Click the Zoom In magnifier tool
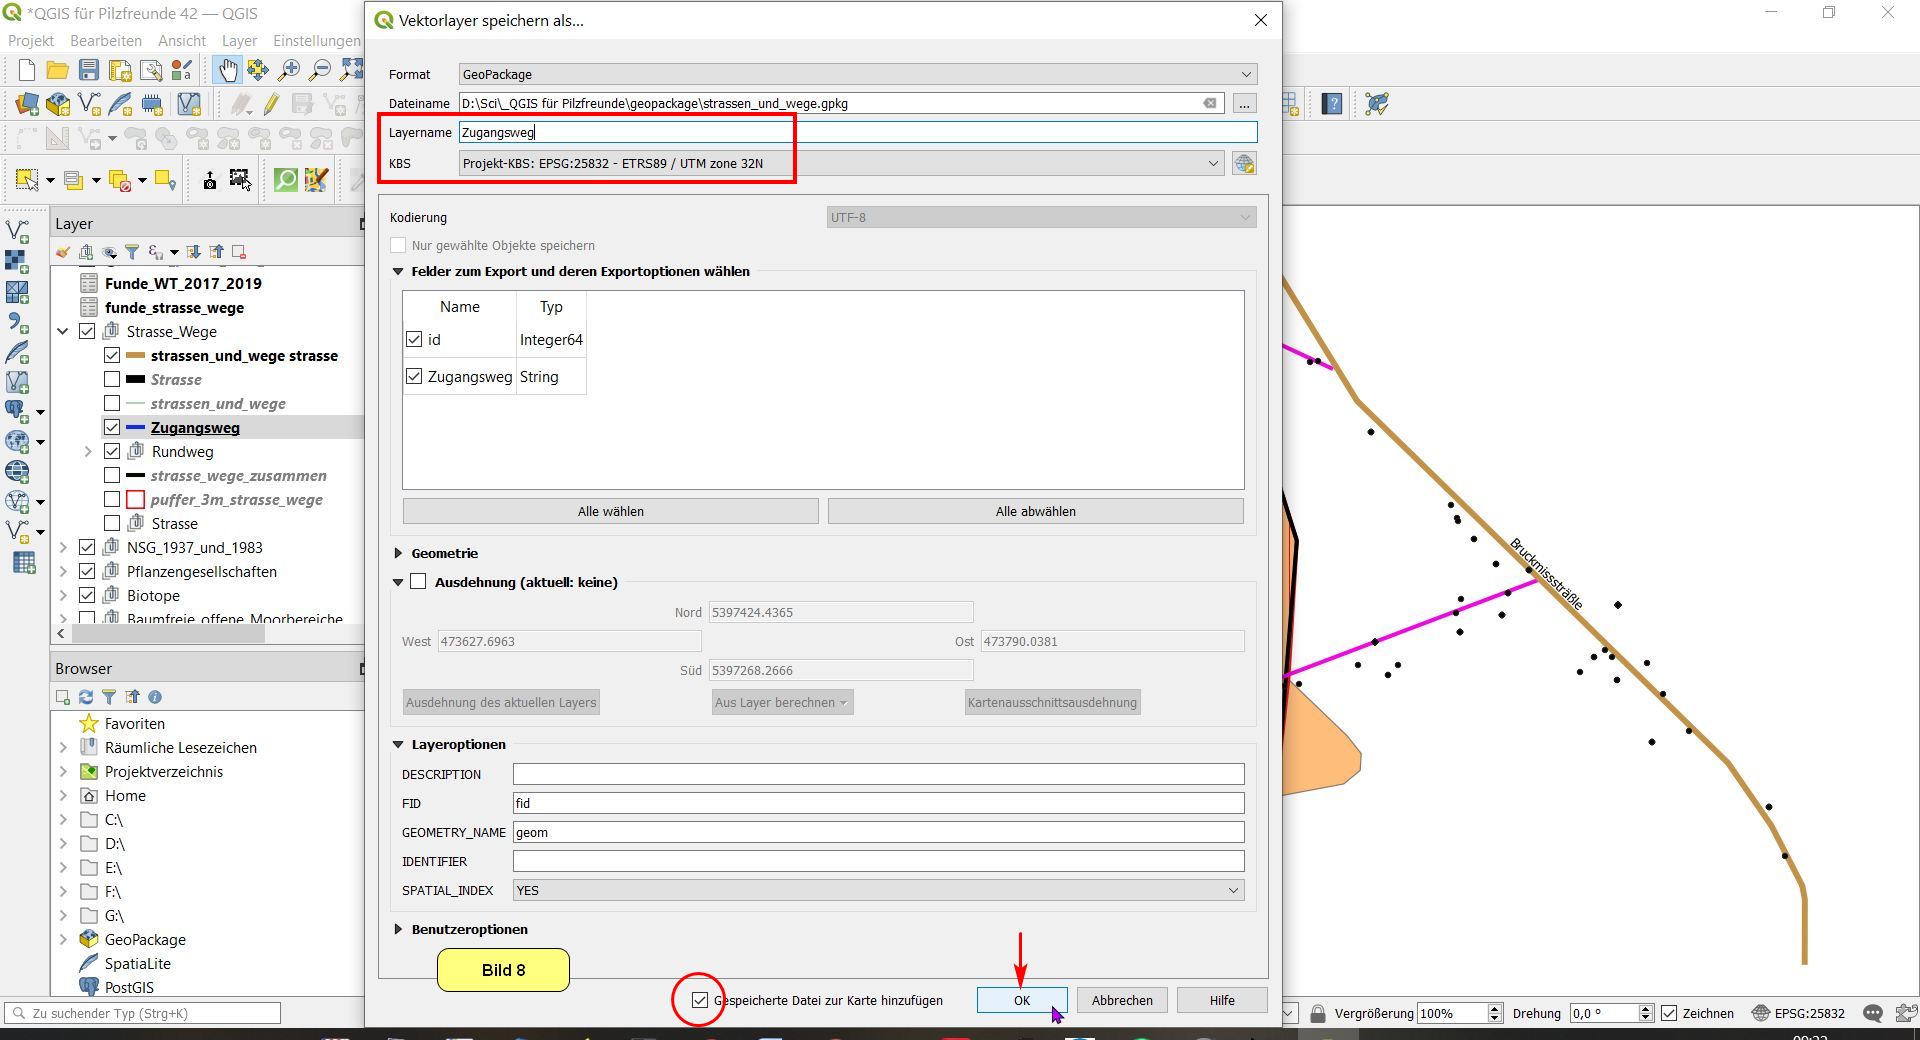Viewport: 1920px width, 1040px height. coord(289,70)
